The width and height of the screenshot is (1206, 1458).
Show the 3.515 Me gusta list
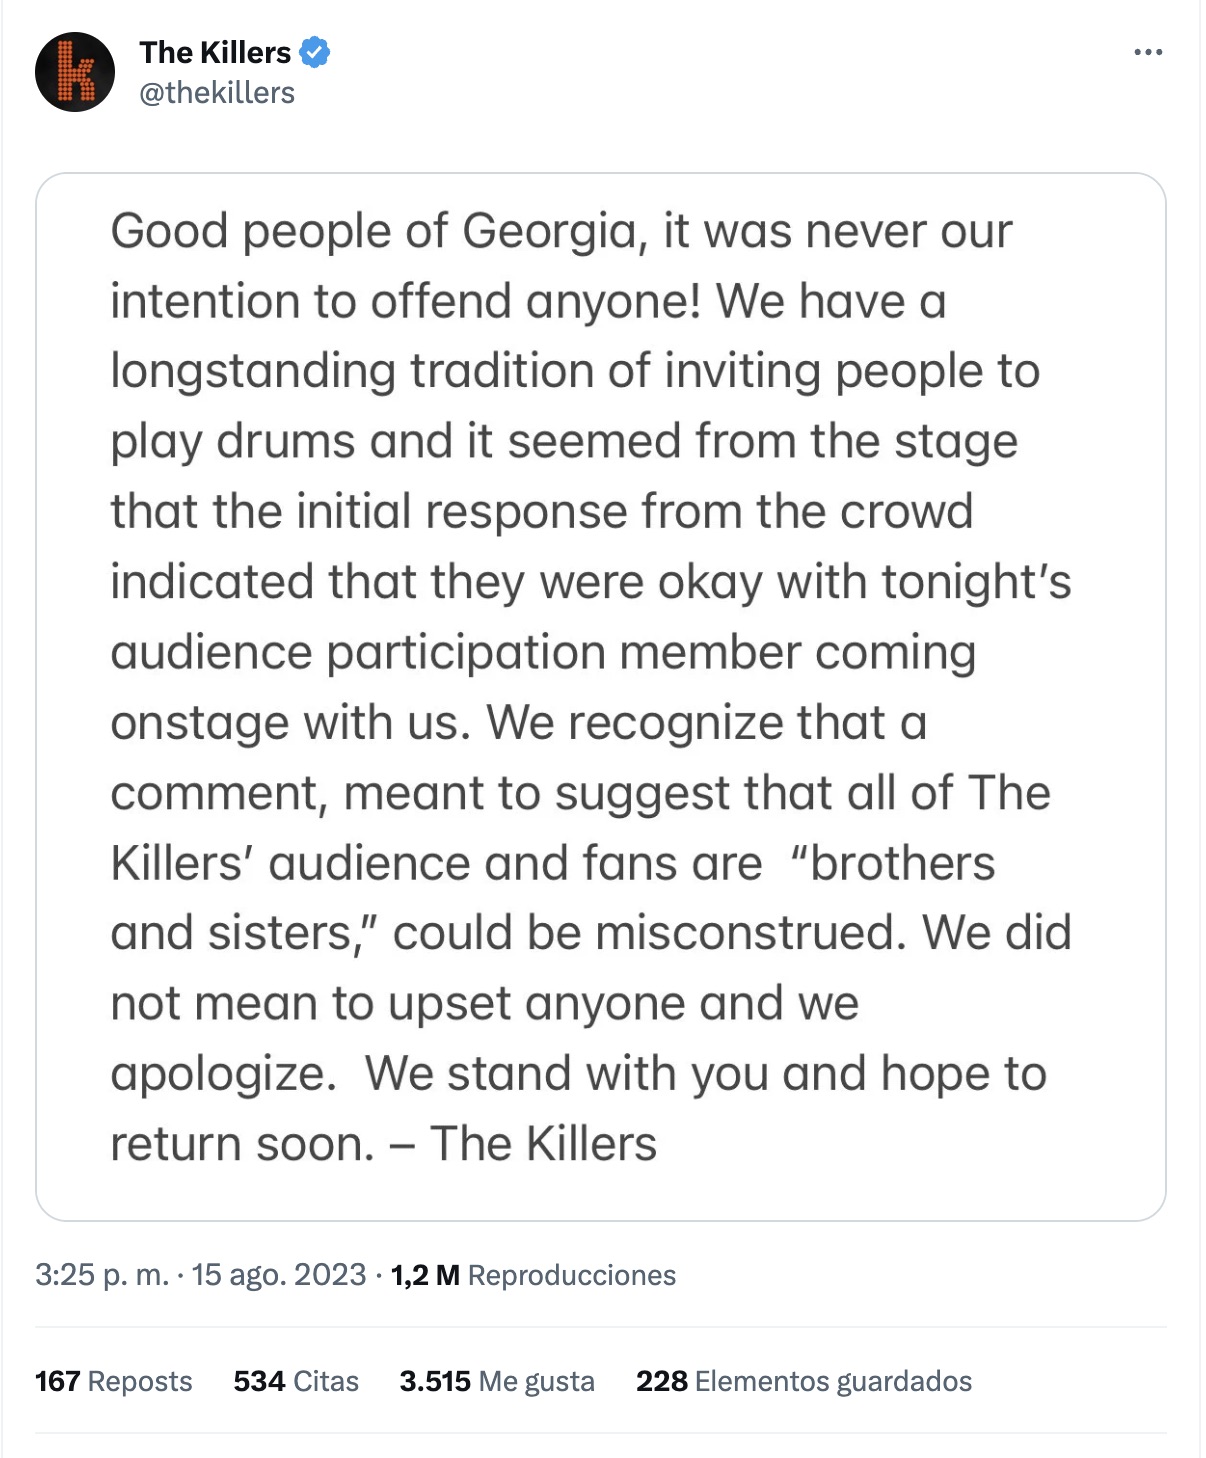(497, 1381)
